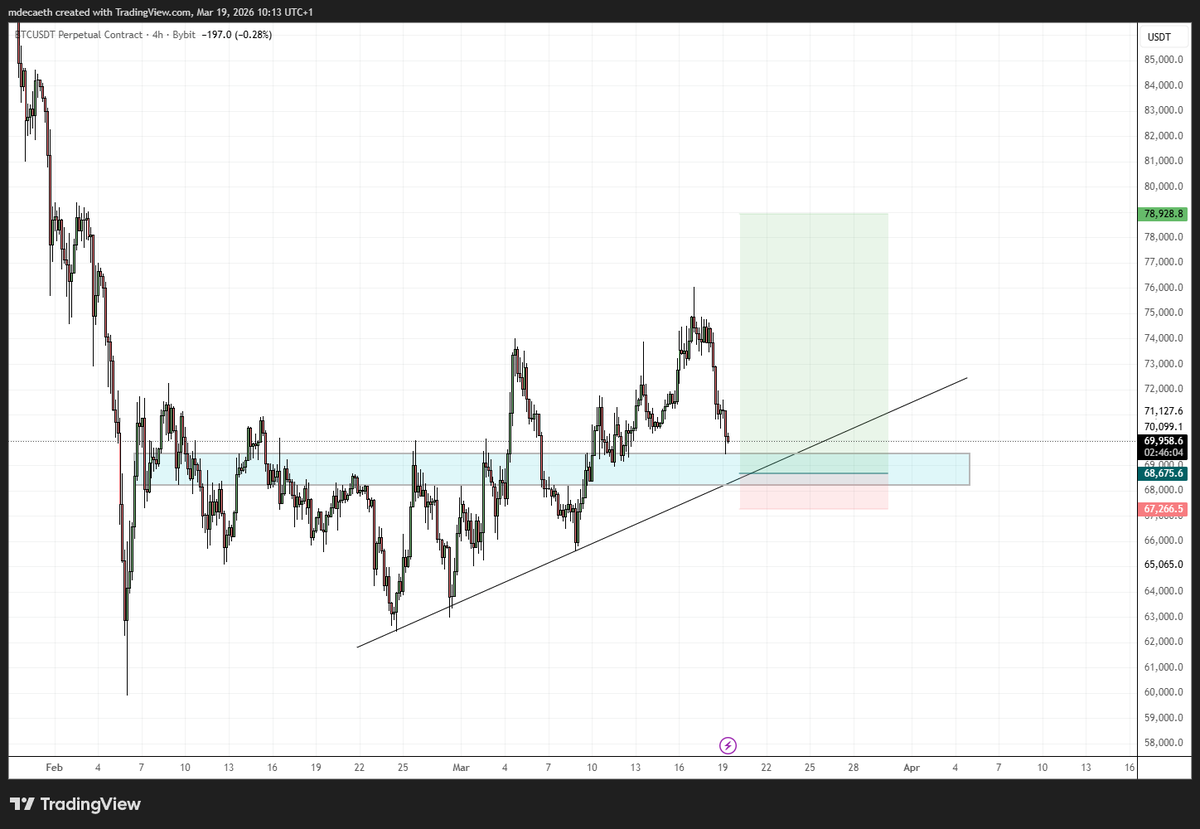Click the 58,000.0 price axis label
Image resolution: width=1200 pixels, height=829 pixels.
pyautogui.click(x=1162, y=743)
